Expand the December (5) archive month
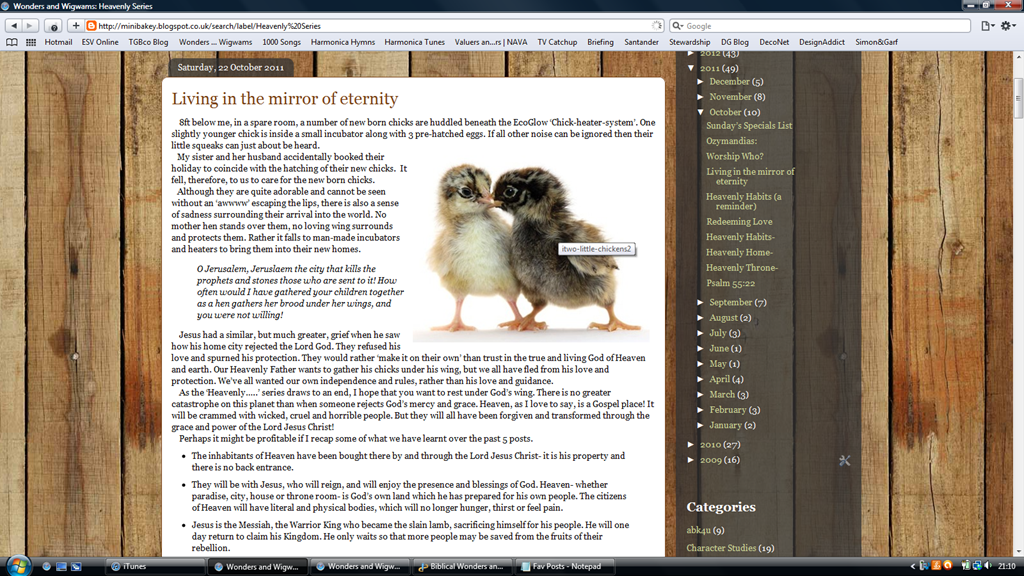 700,82
